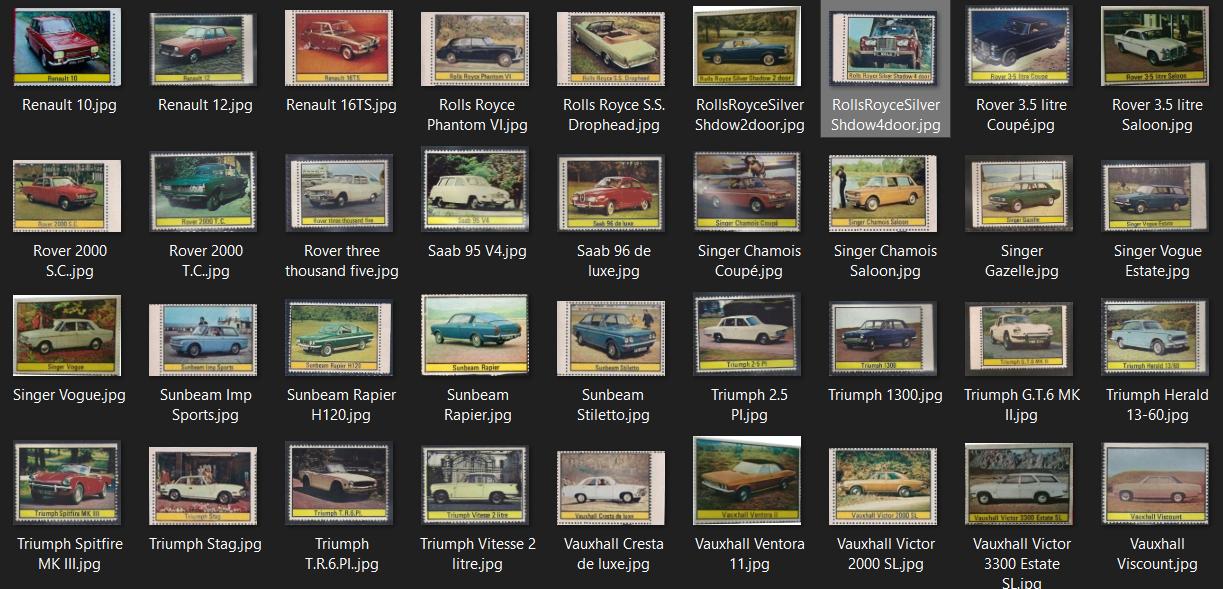Select Rover 3.5 litre Saloon.jpg thumbnail
Viewport: 1223px width, 589px height.
point(1157,46)
